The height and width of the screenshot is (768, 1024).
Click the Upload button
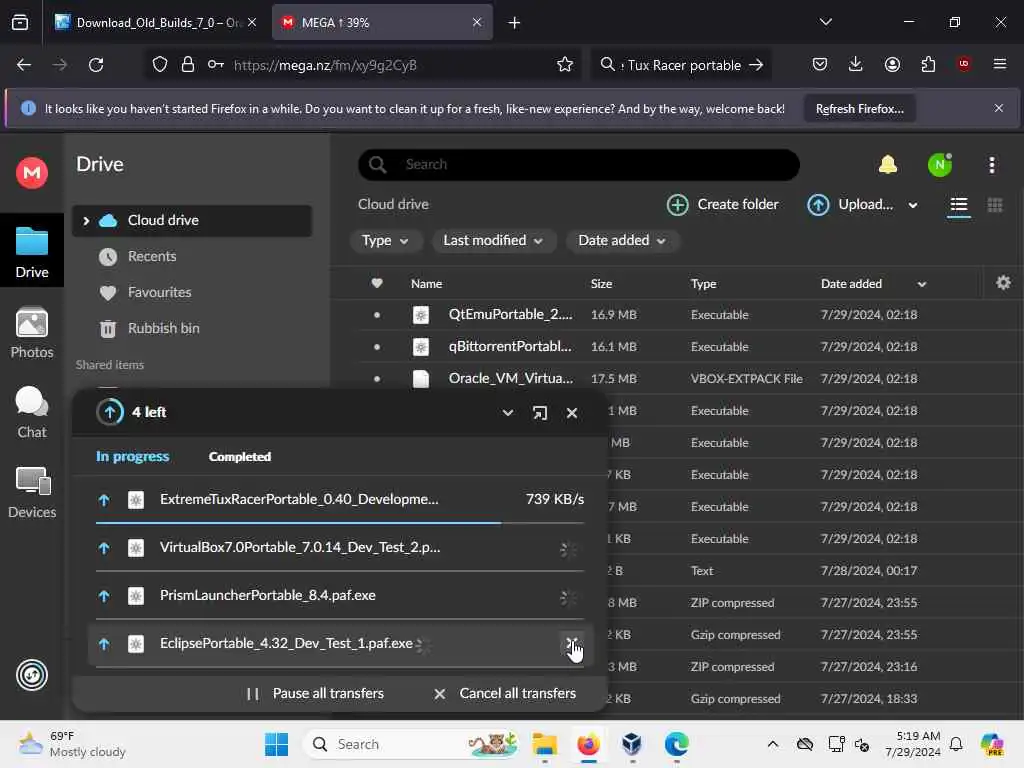(850, 204)
